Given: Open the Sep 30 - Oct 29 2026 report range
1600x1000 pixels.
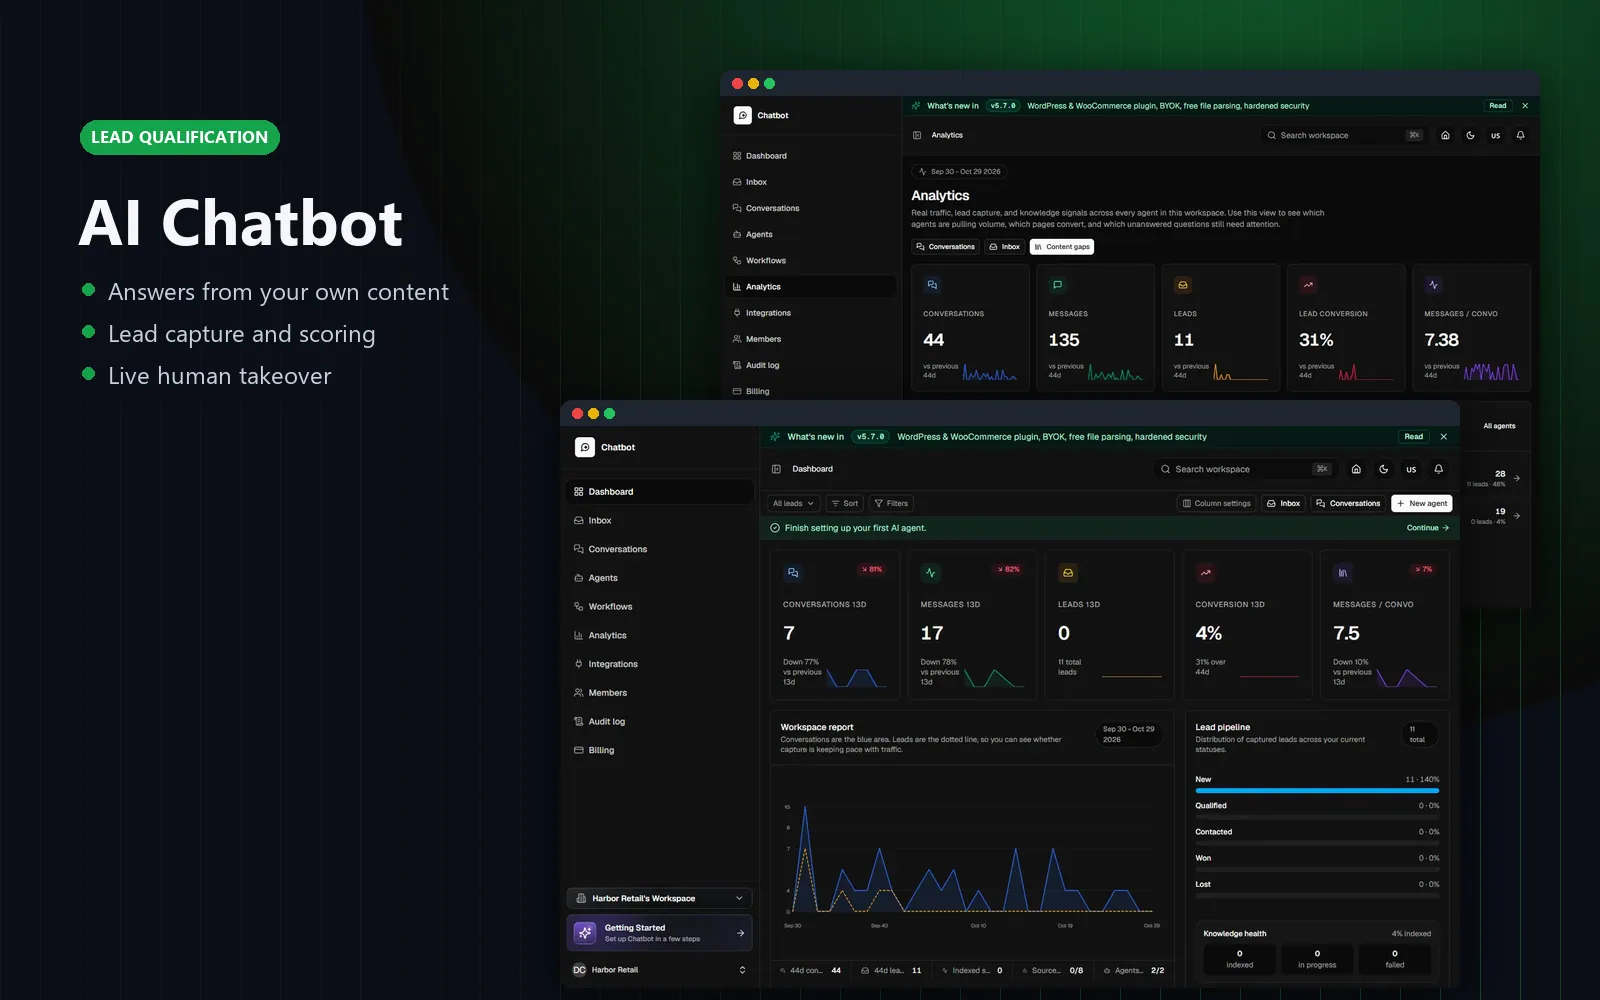Looking at the screenshot, I should tap(1129, 734).
